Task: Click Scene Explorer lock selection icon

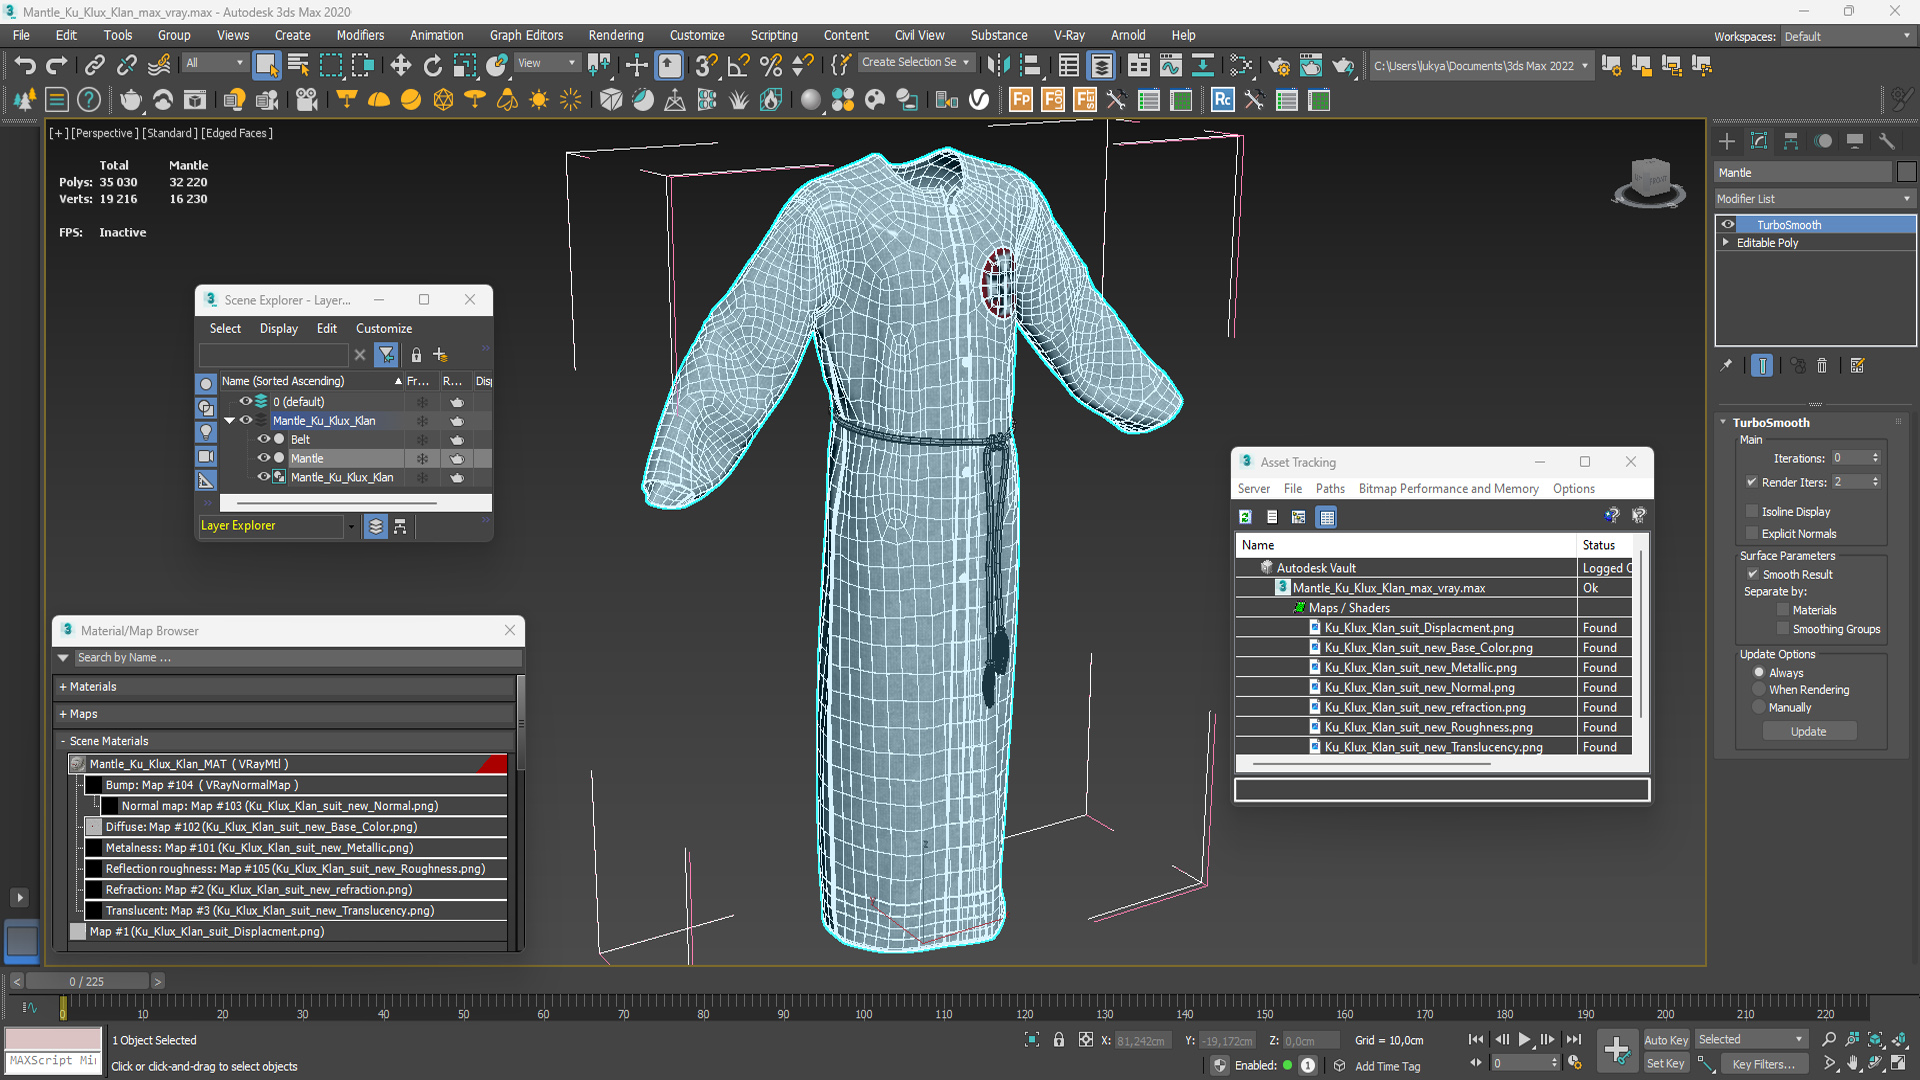Action: [x=416, y=355]
